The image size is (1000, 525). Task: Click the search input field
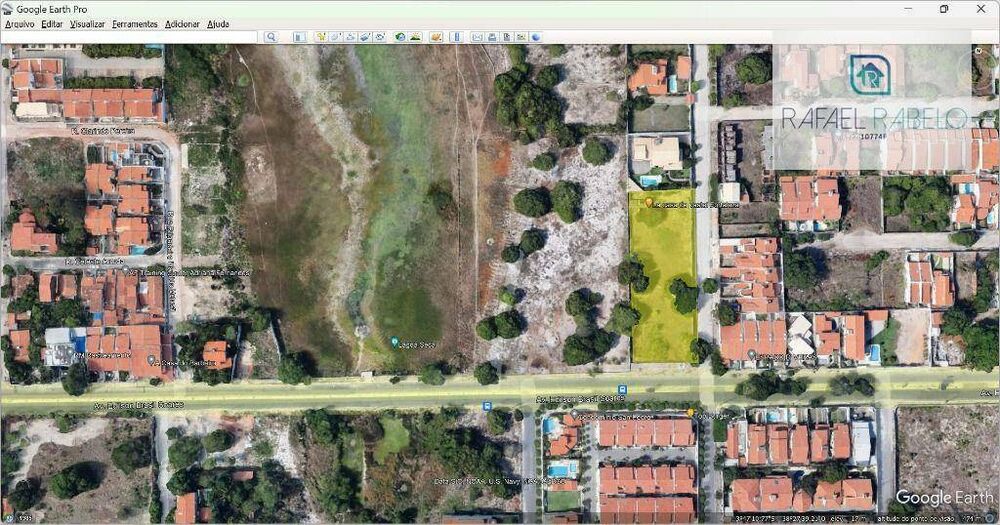pos(130,37)
